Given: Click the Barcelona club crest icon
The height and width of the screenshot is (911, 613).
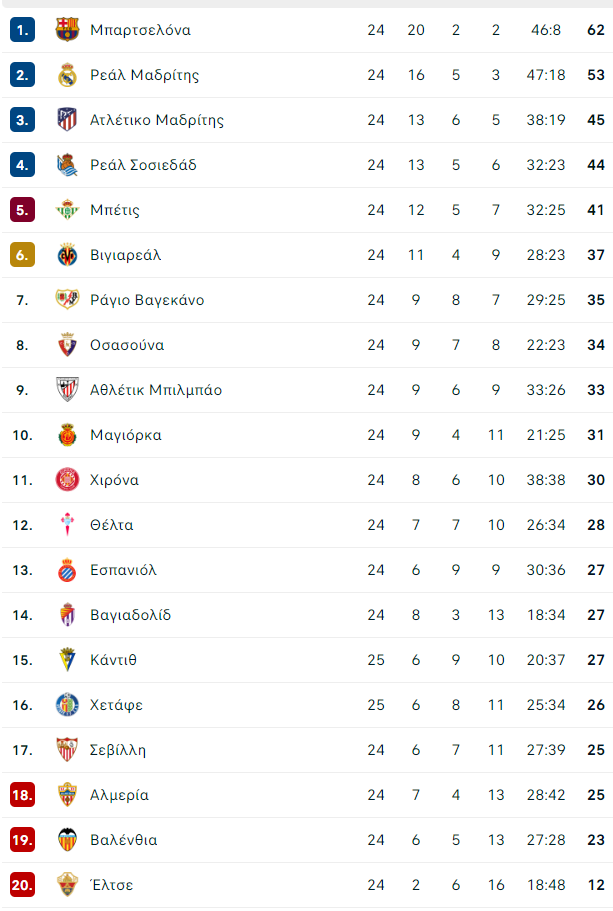Looking at the screenshot, I should [x=67, y=30].
